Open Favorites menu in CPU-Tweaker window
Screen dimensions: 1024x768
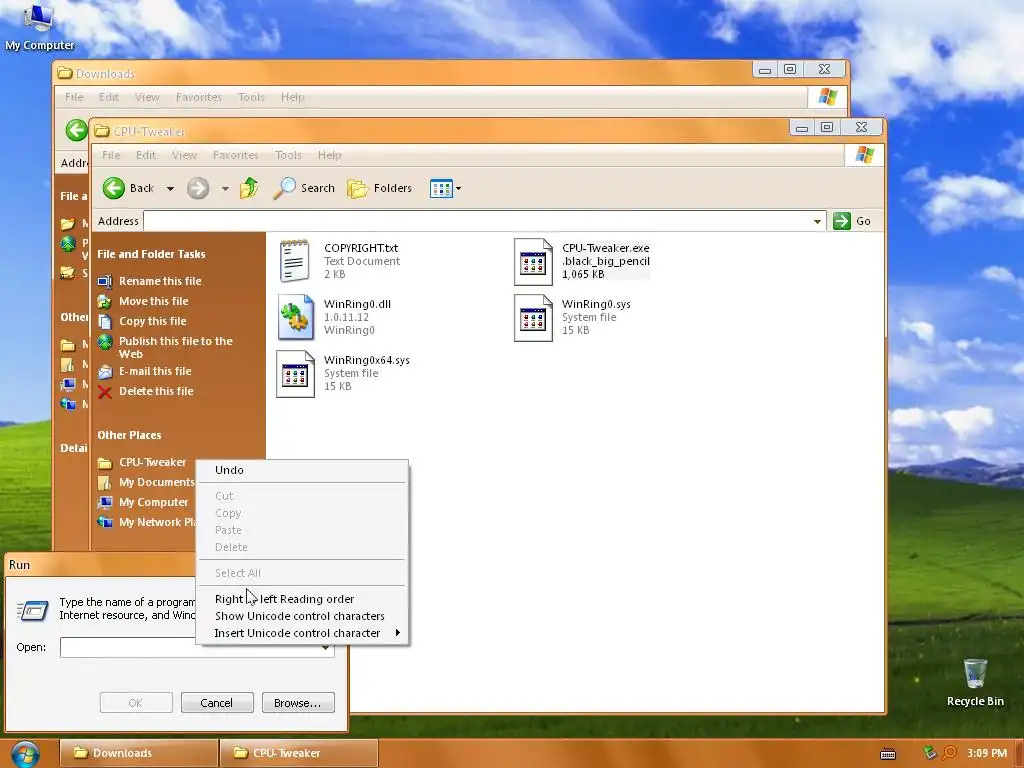[236, 155]
